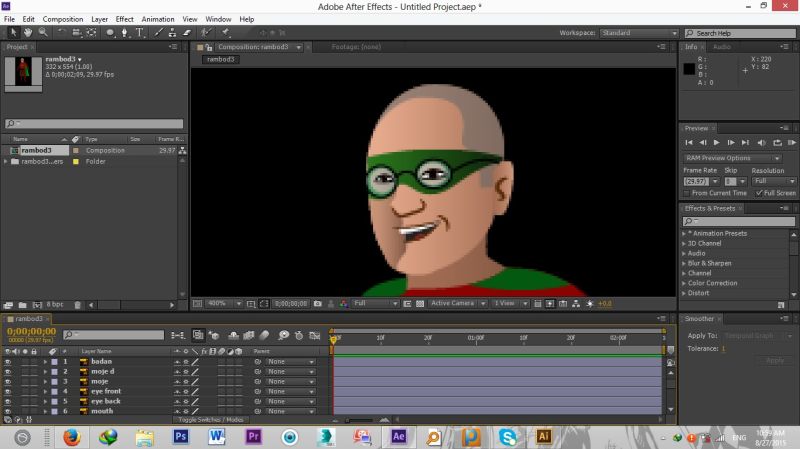Open the Graph Editor icon
Screen dimensions: 800x449
[x=315, y=335]
